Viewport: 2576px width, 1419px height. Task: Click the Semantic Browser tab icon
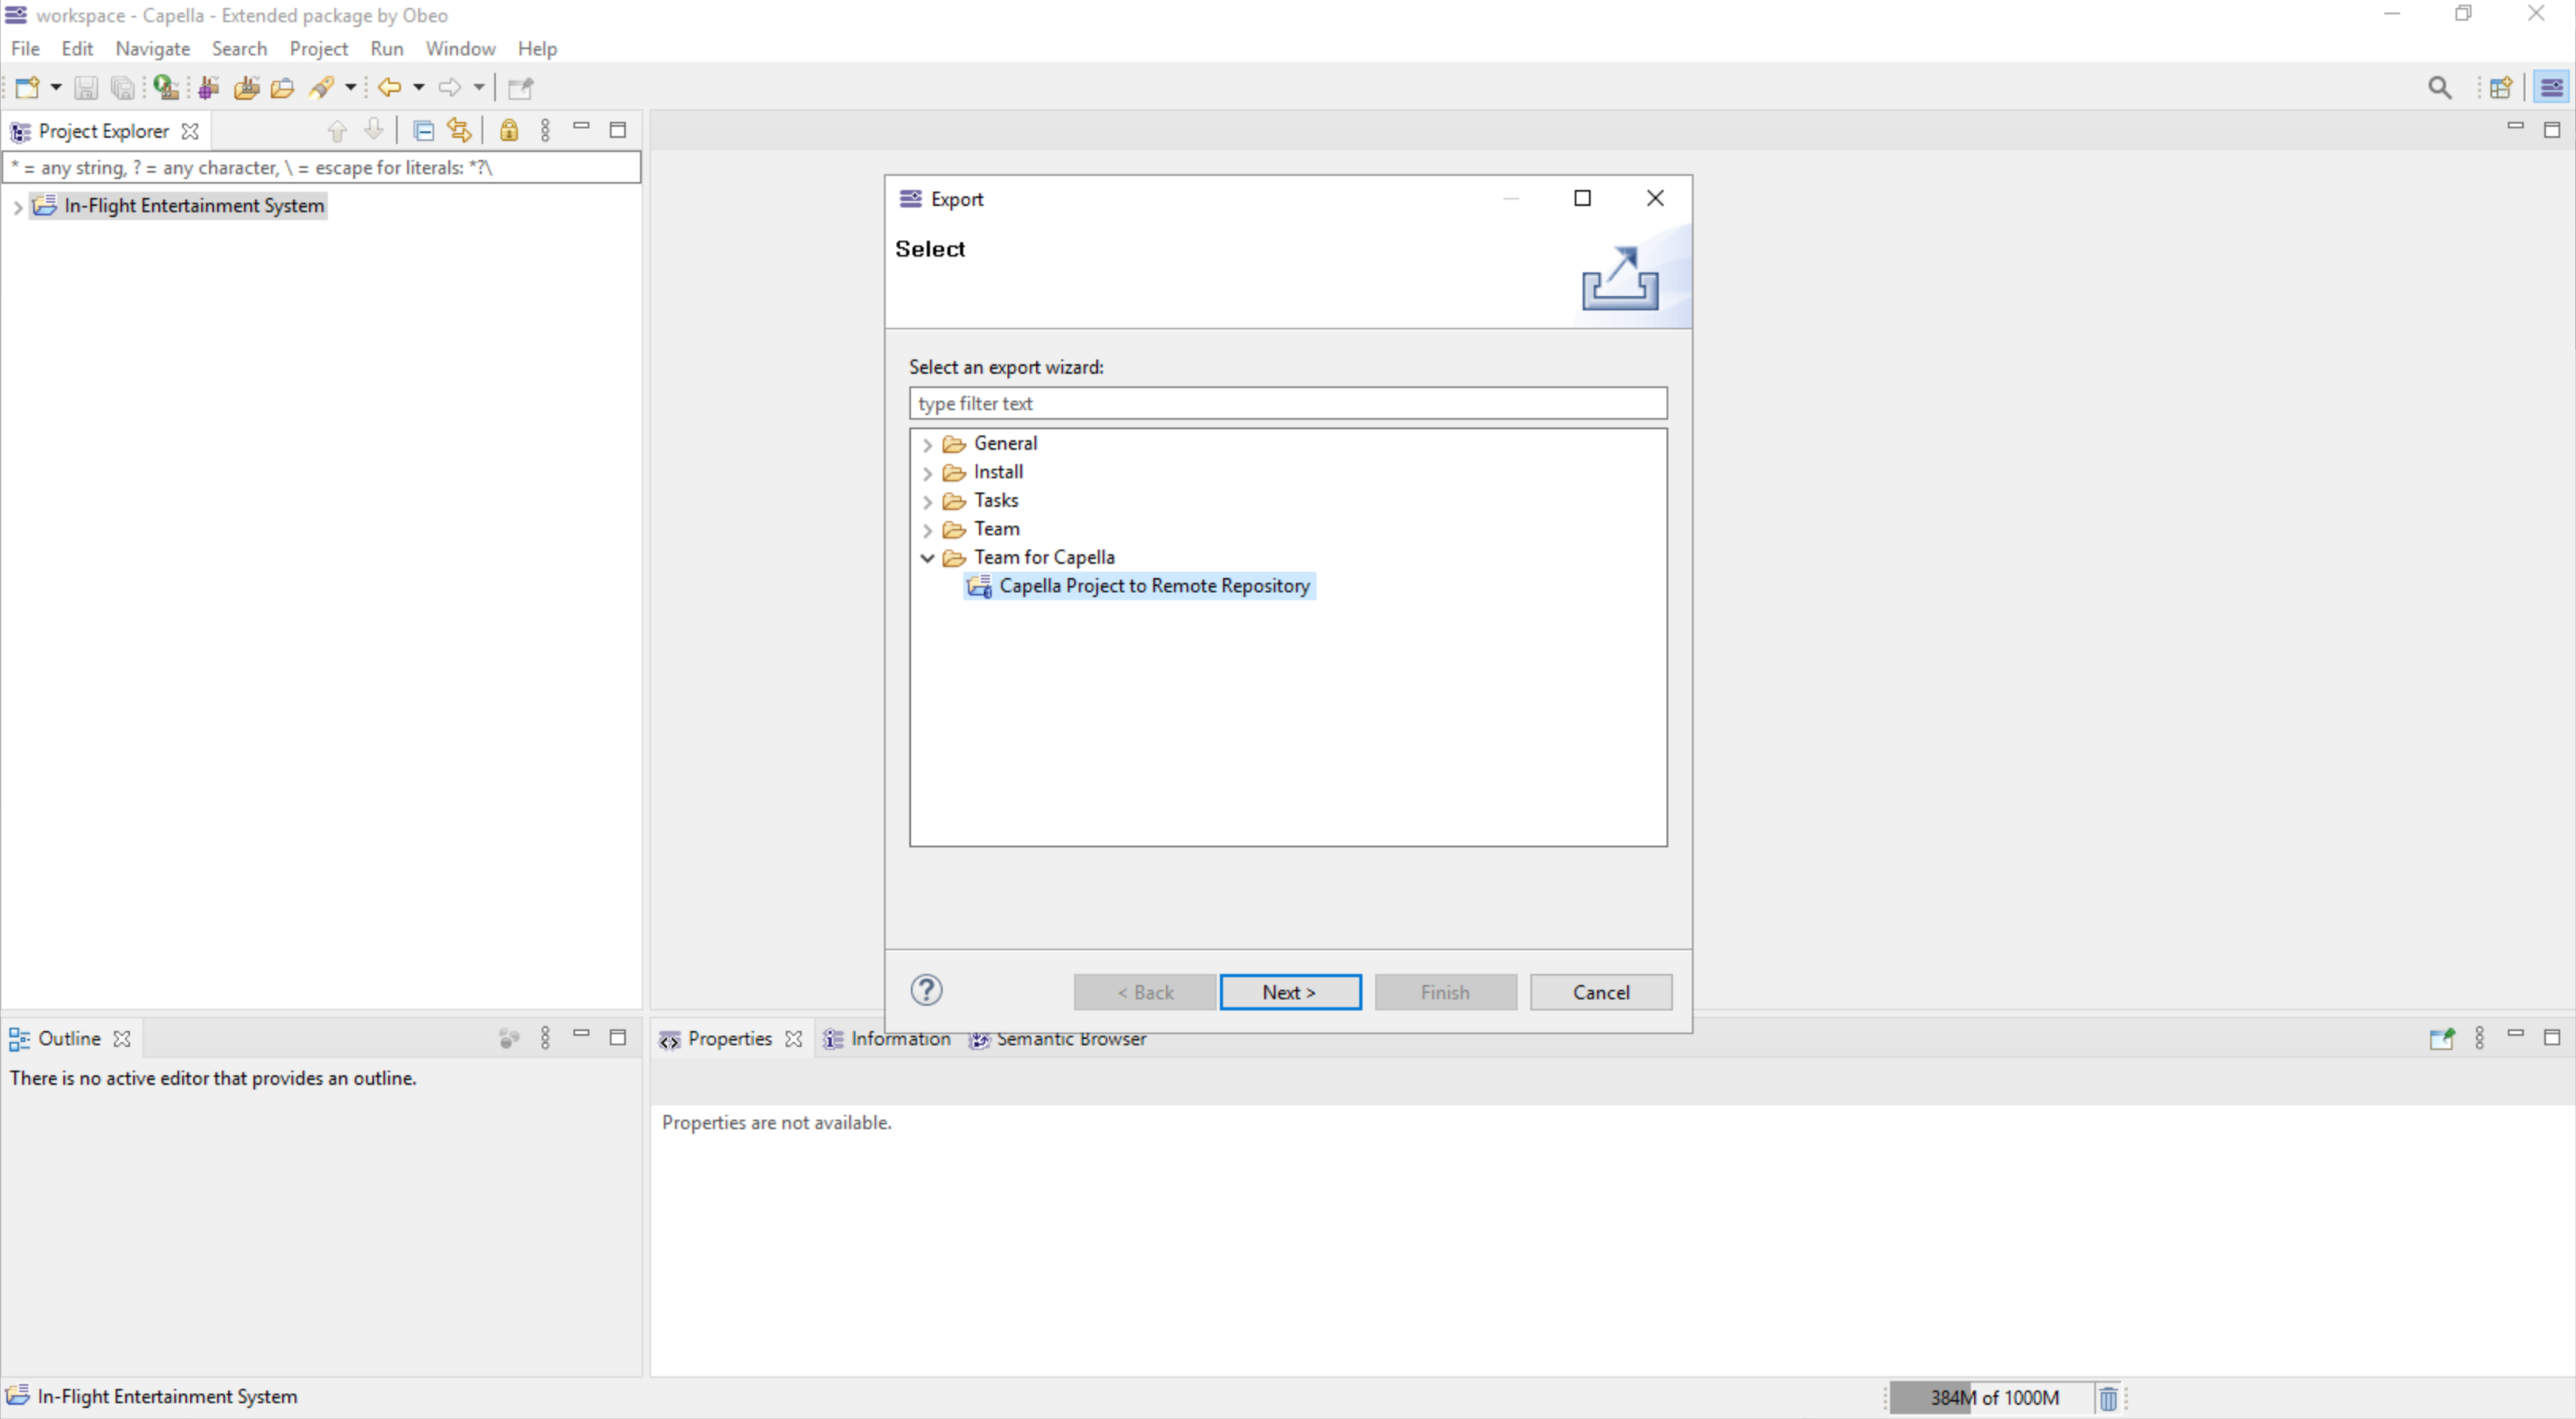(x=977, y=1038)
